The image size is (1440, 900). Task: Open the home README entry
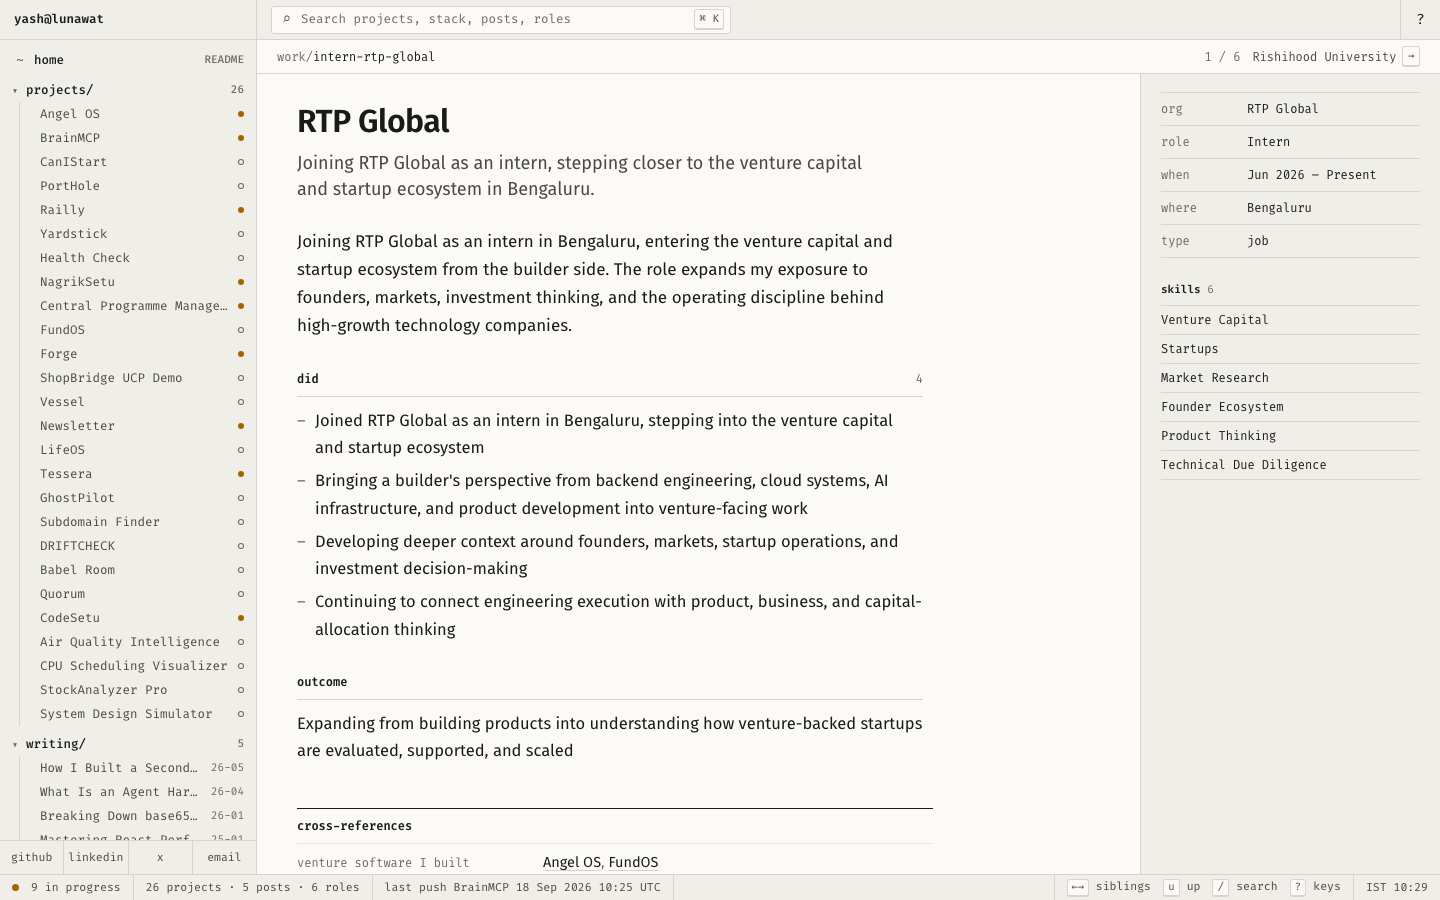pos(128,60)
